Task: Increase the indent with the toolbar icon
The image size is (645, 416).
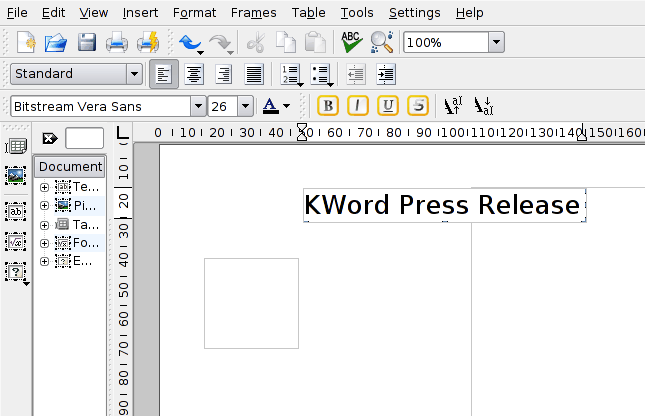Action: pyautogui.click(x=385, y=74)
